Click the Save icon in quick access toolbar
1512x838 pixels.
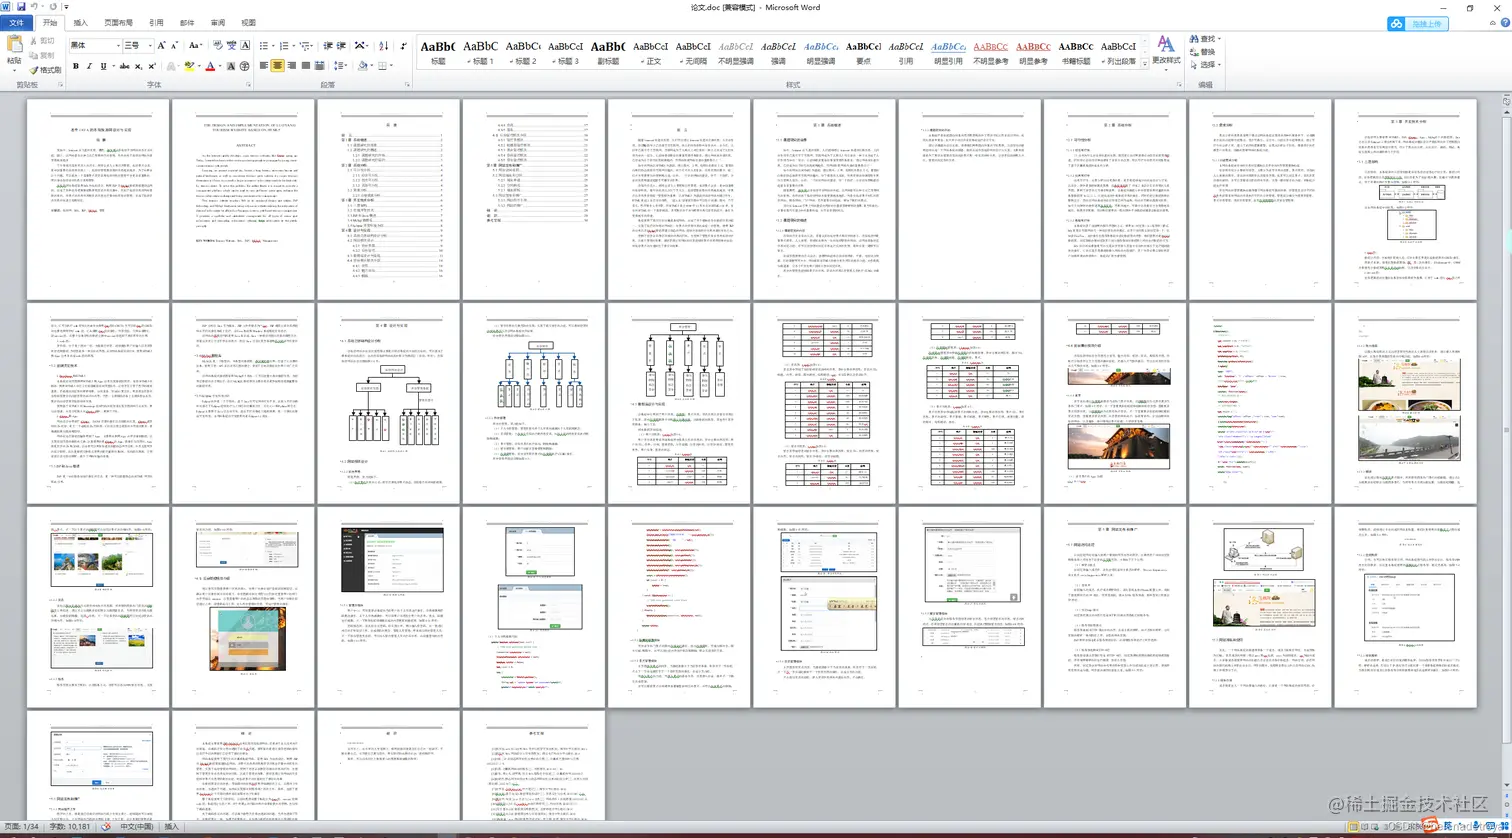21,6
